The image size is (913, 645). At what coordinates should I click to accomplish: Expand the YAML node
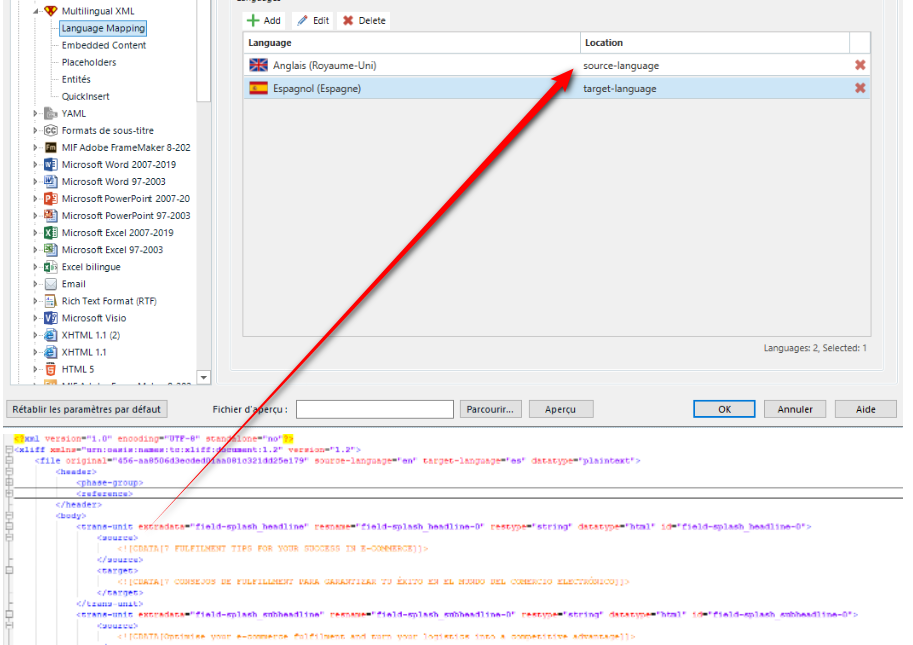coord(35,114)
